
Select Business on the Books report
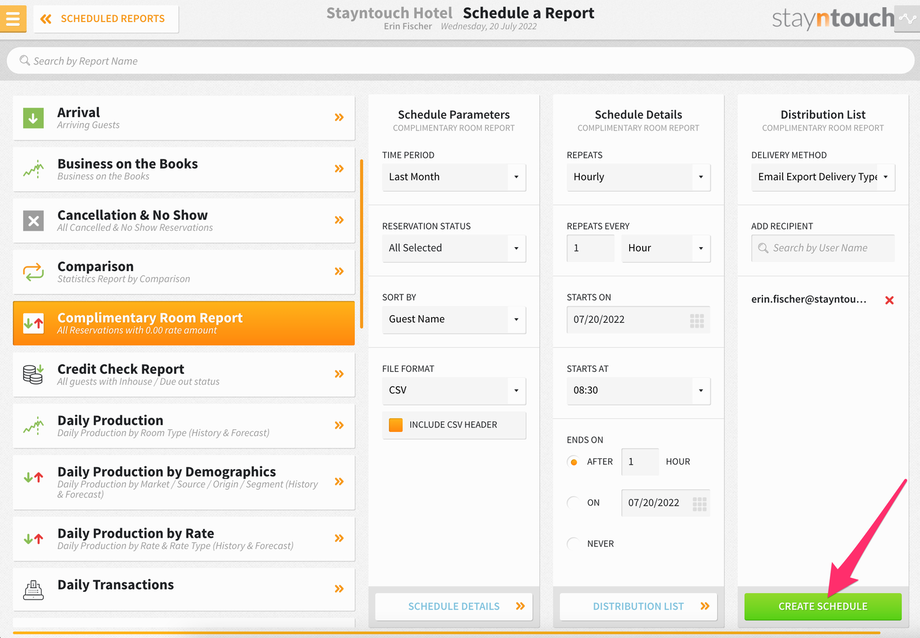184,169
